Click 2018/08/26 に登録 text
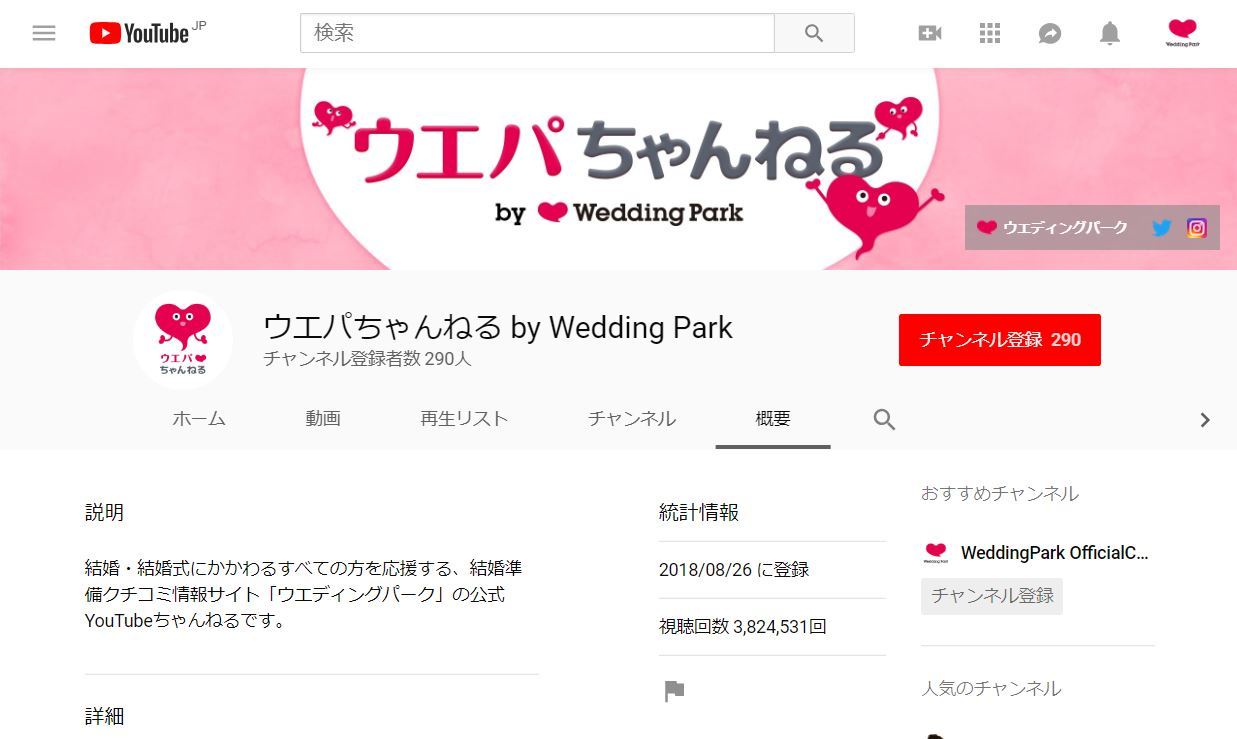 (x=734, y=570)
